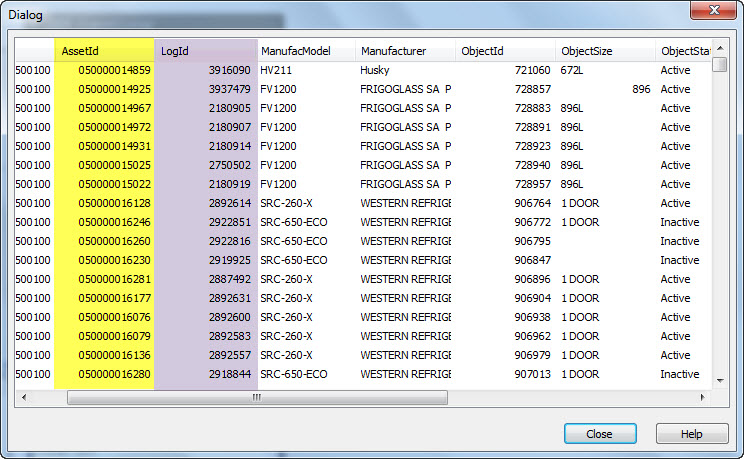Click WESTERN REFRIGE in row 2892631
Screen dimensions: 744x459
tap(406, 298)
